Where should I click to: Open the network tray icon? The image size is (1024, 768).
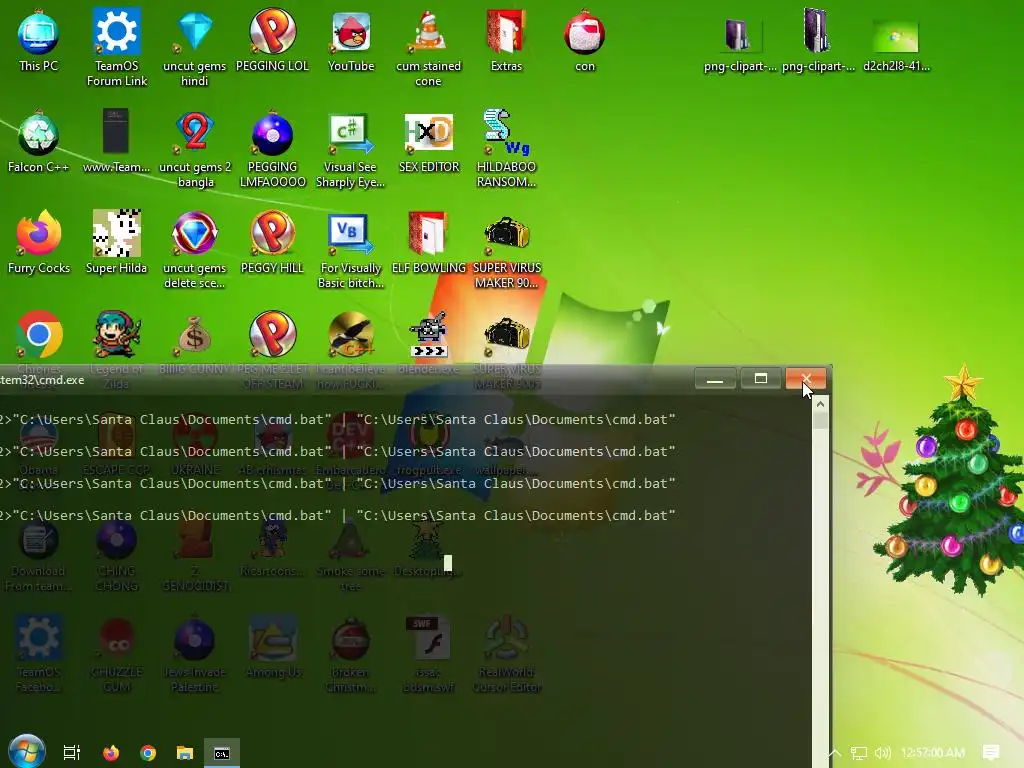859,753
